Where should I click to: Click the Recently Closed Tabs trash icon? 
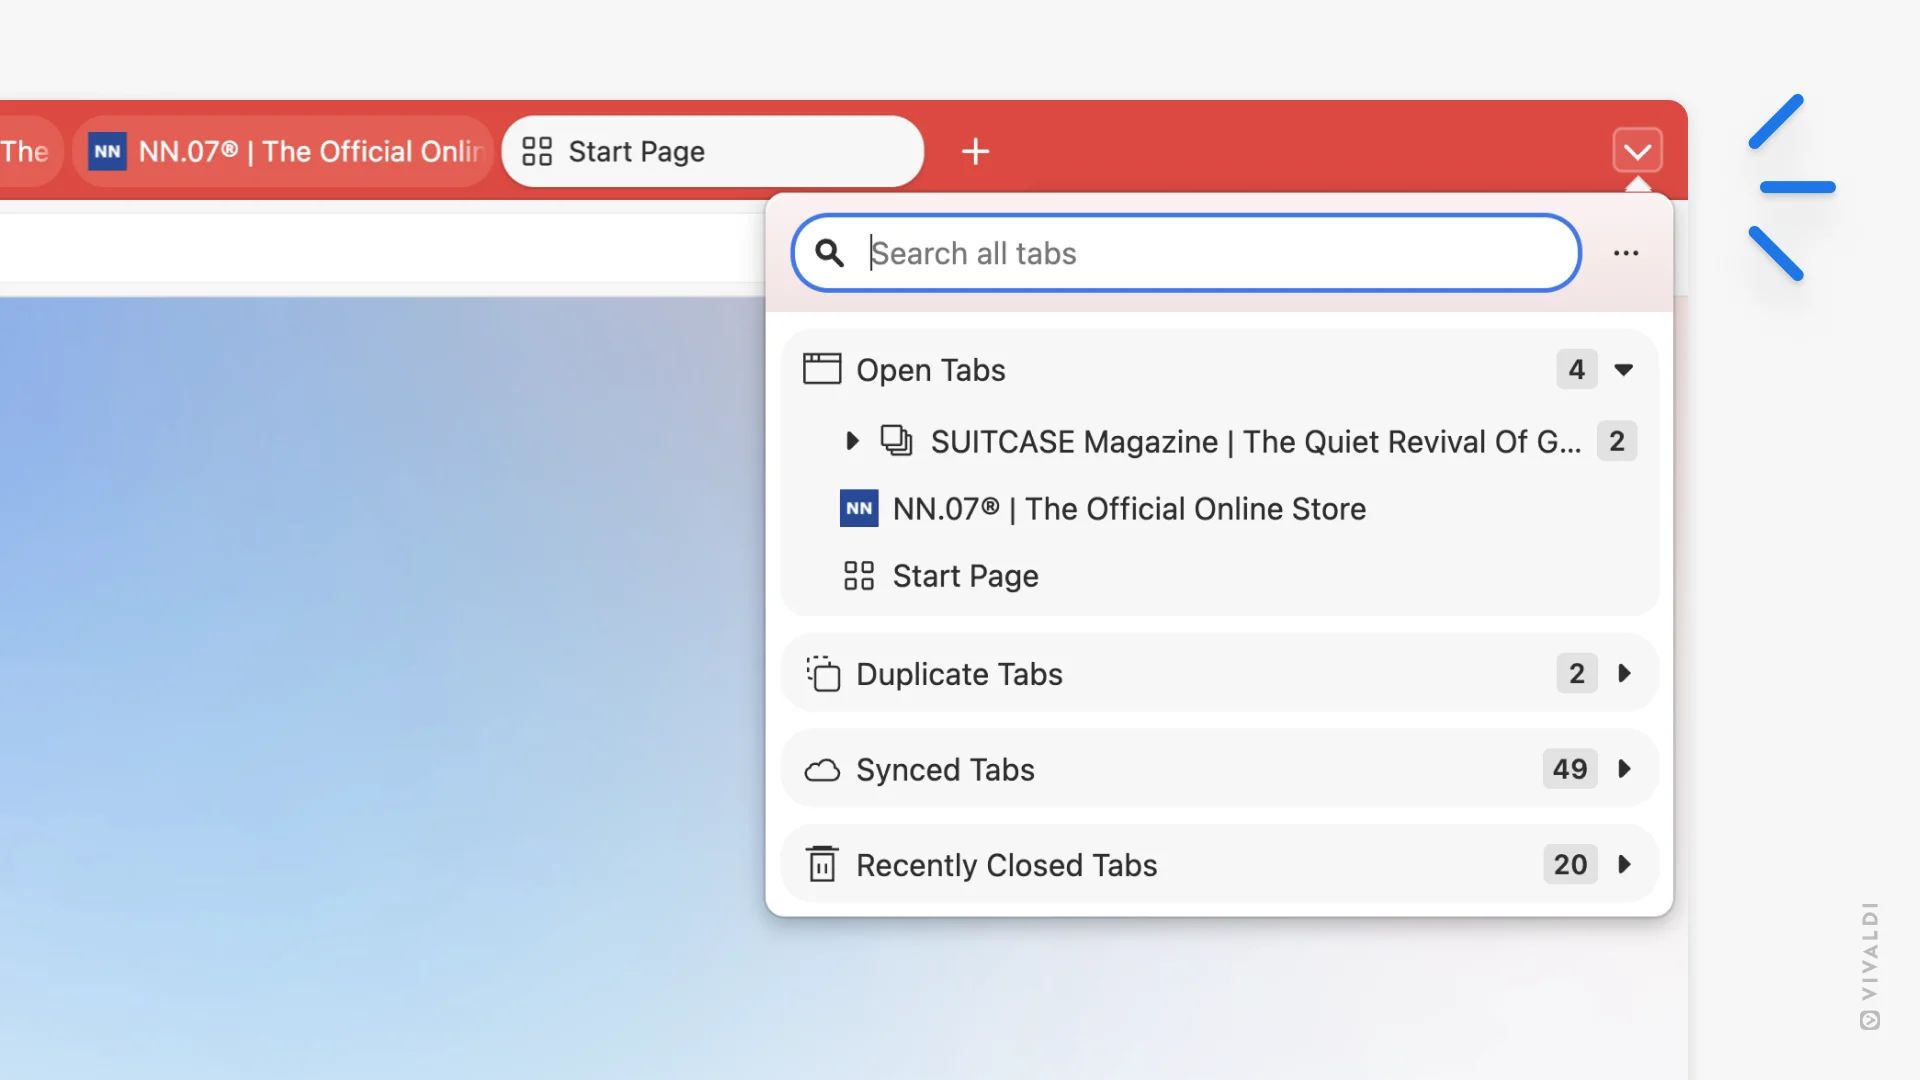click(822, 864)
